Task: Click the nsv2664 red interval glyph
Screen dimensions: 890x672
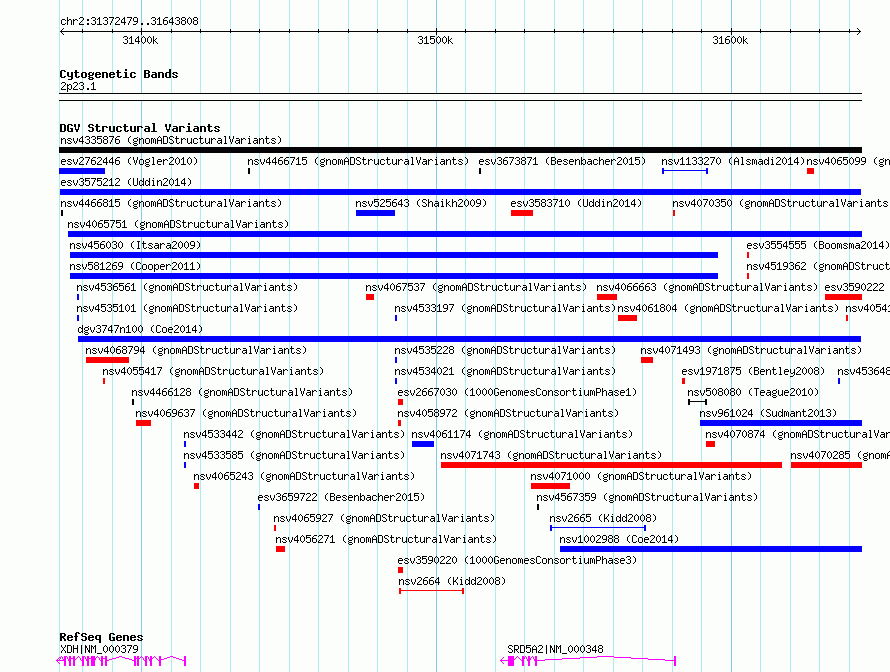Action: click(431, 591)
